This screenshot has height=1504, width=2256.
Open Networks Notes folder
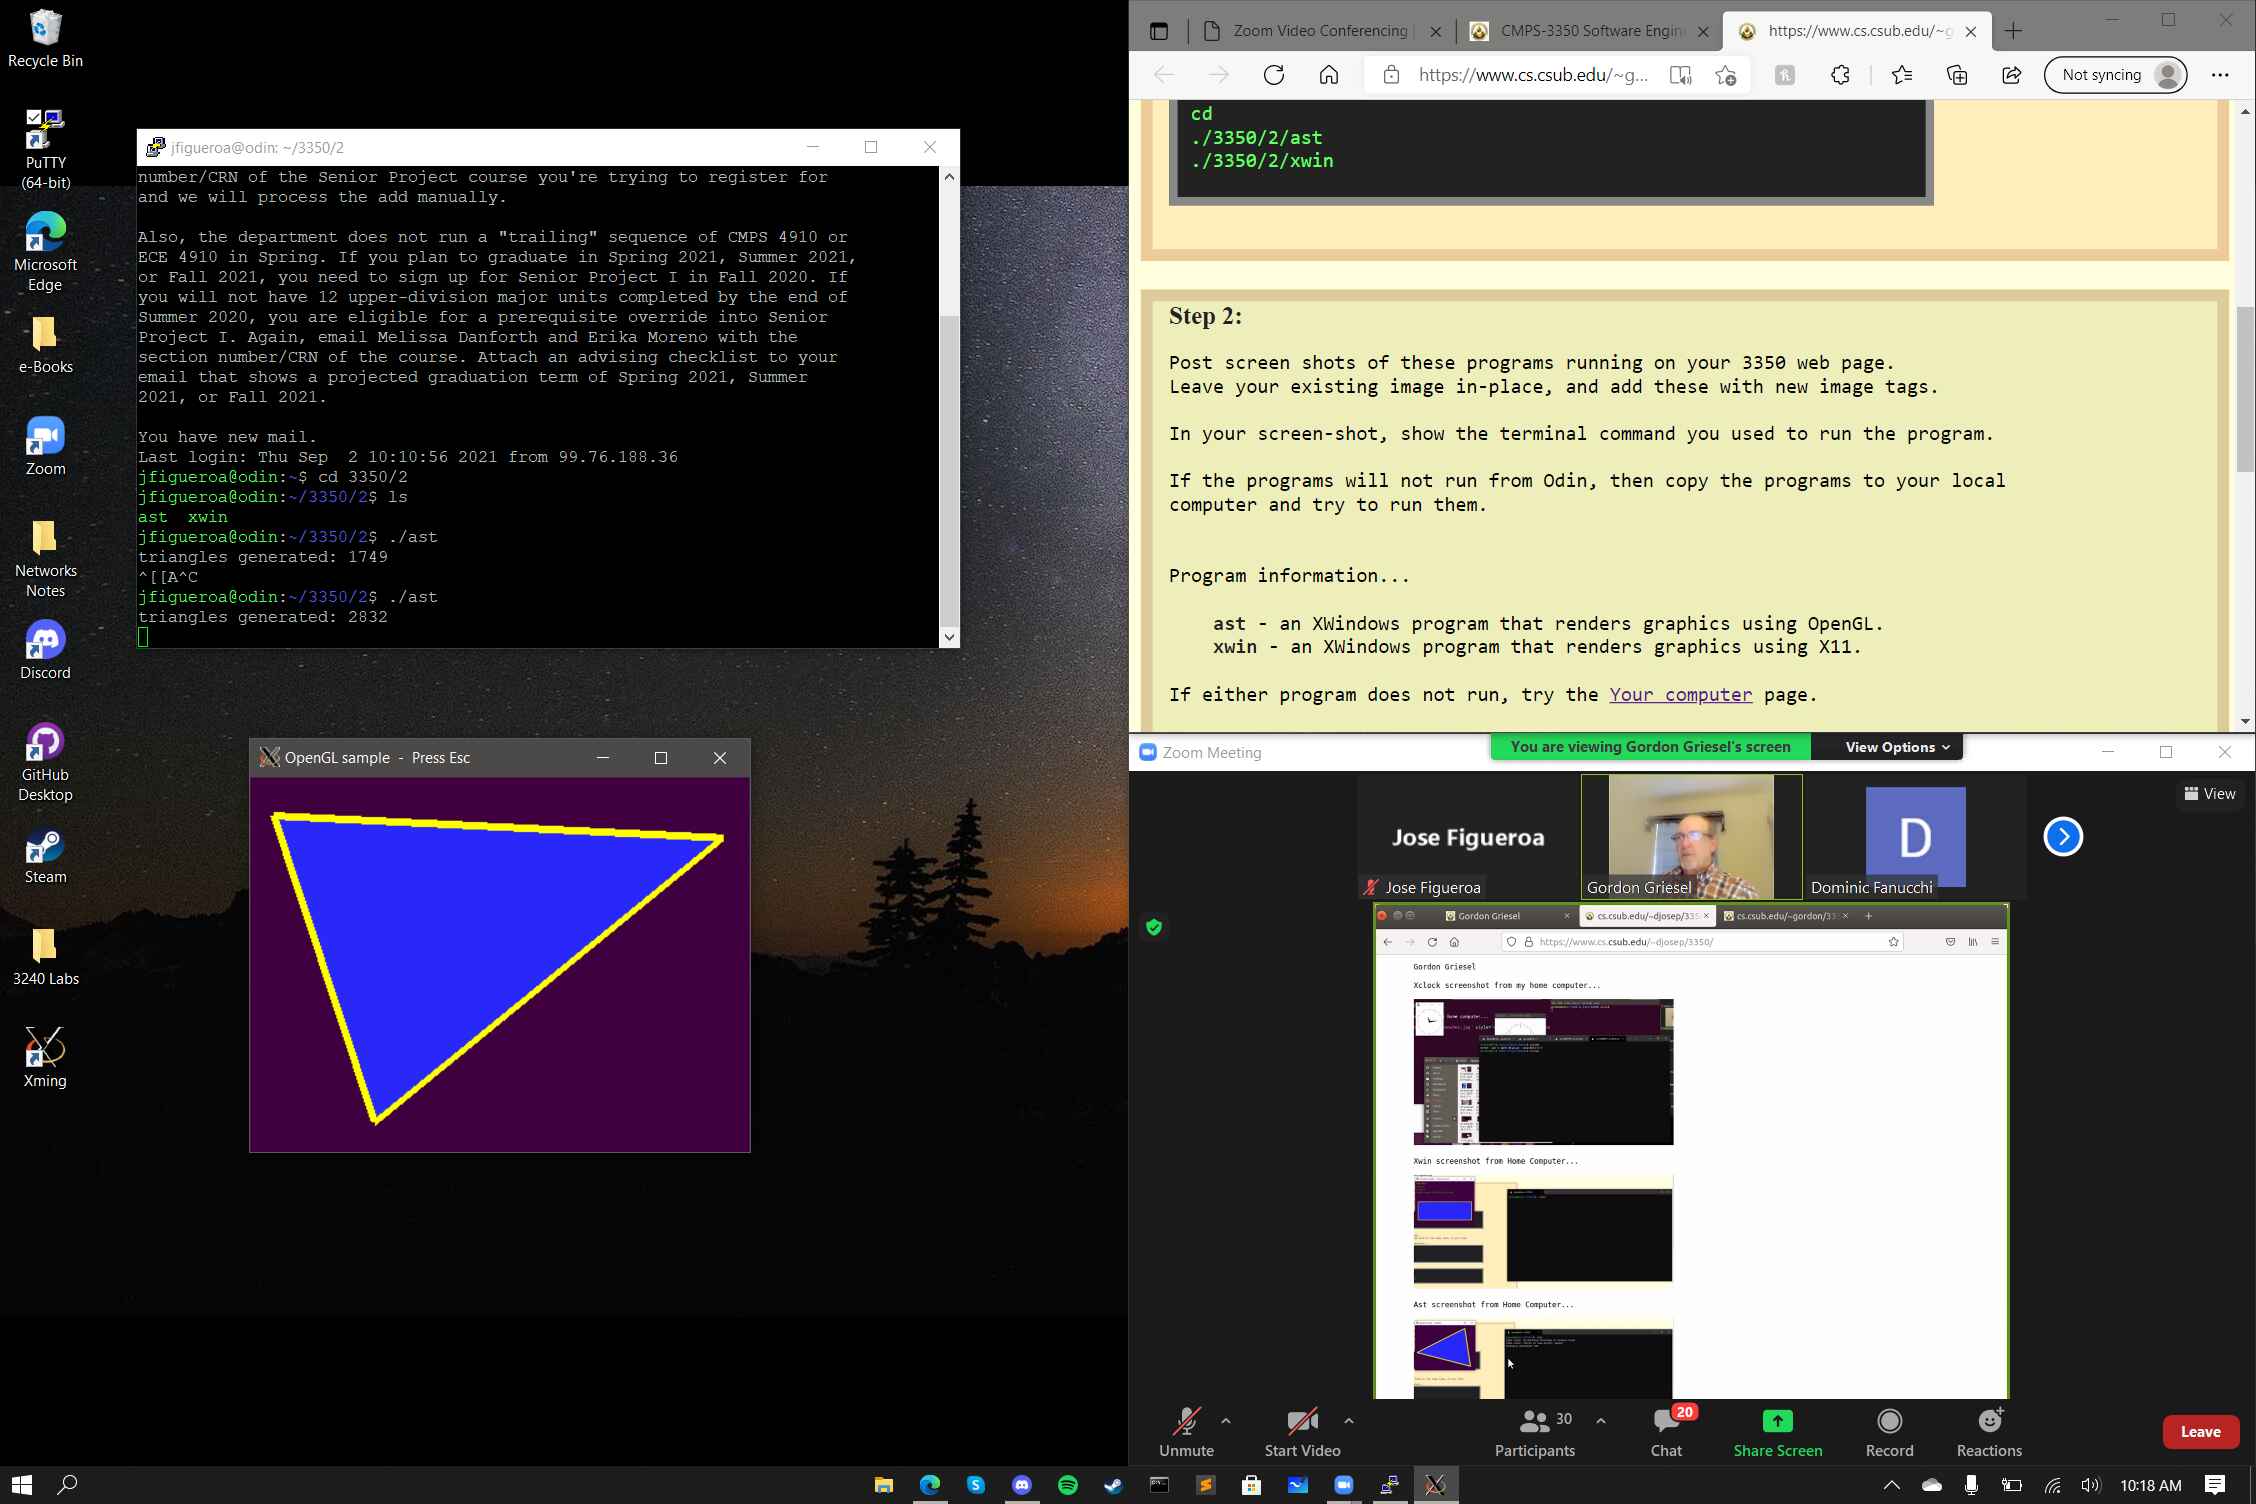pyautogui.click(x=45, y=559)
